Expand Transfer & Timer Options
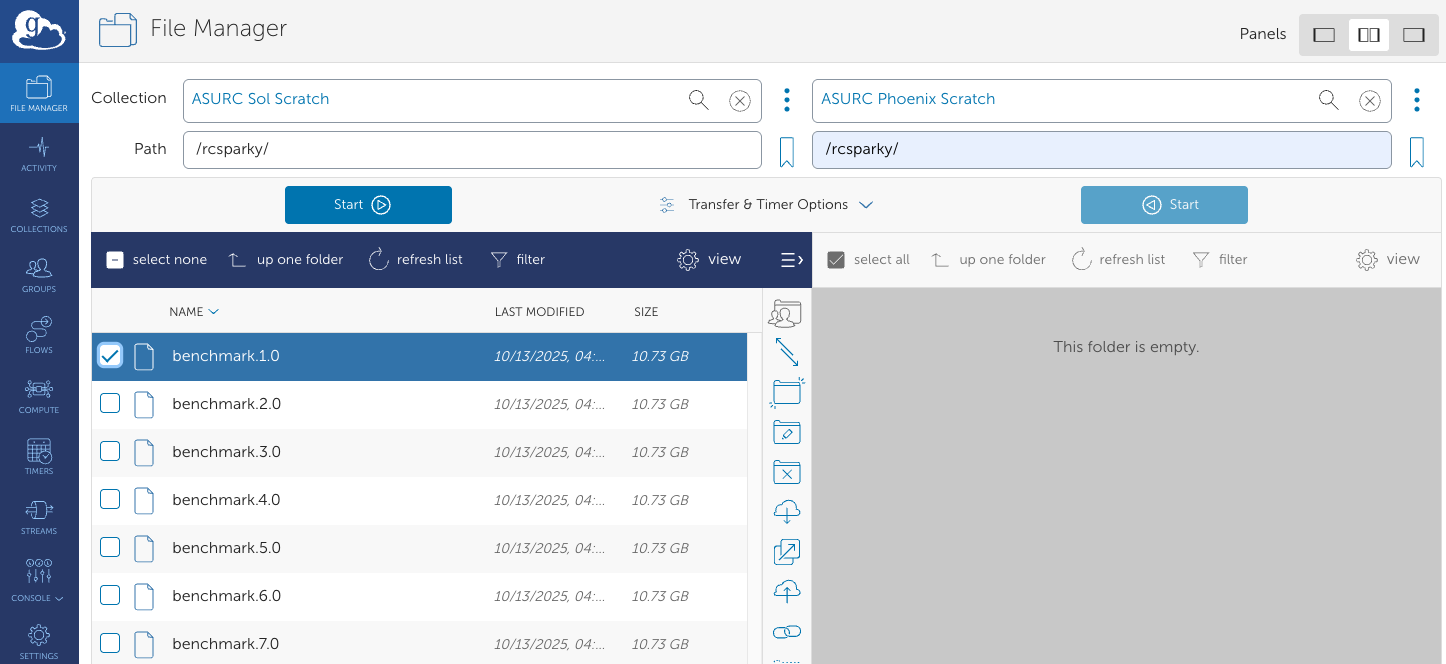This screenshot has height=664, width=1446. pos(767,204)
